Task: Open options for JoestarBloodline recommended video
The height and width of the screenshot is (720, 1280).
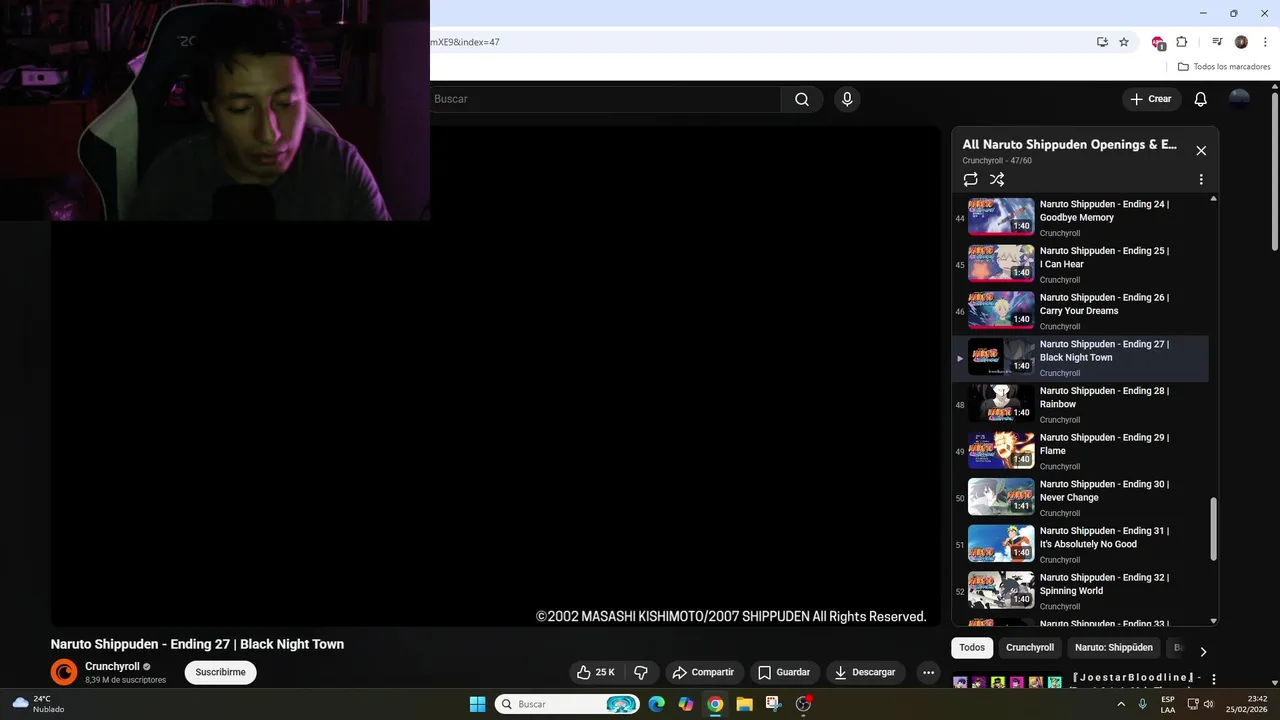Action: click(1214, 679)
